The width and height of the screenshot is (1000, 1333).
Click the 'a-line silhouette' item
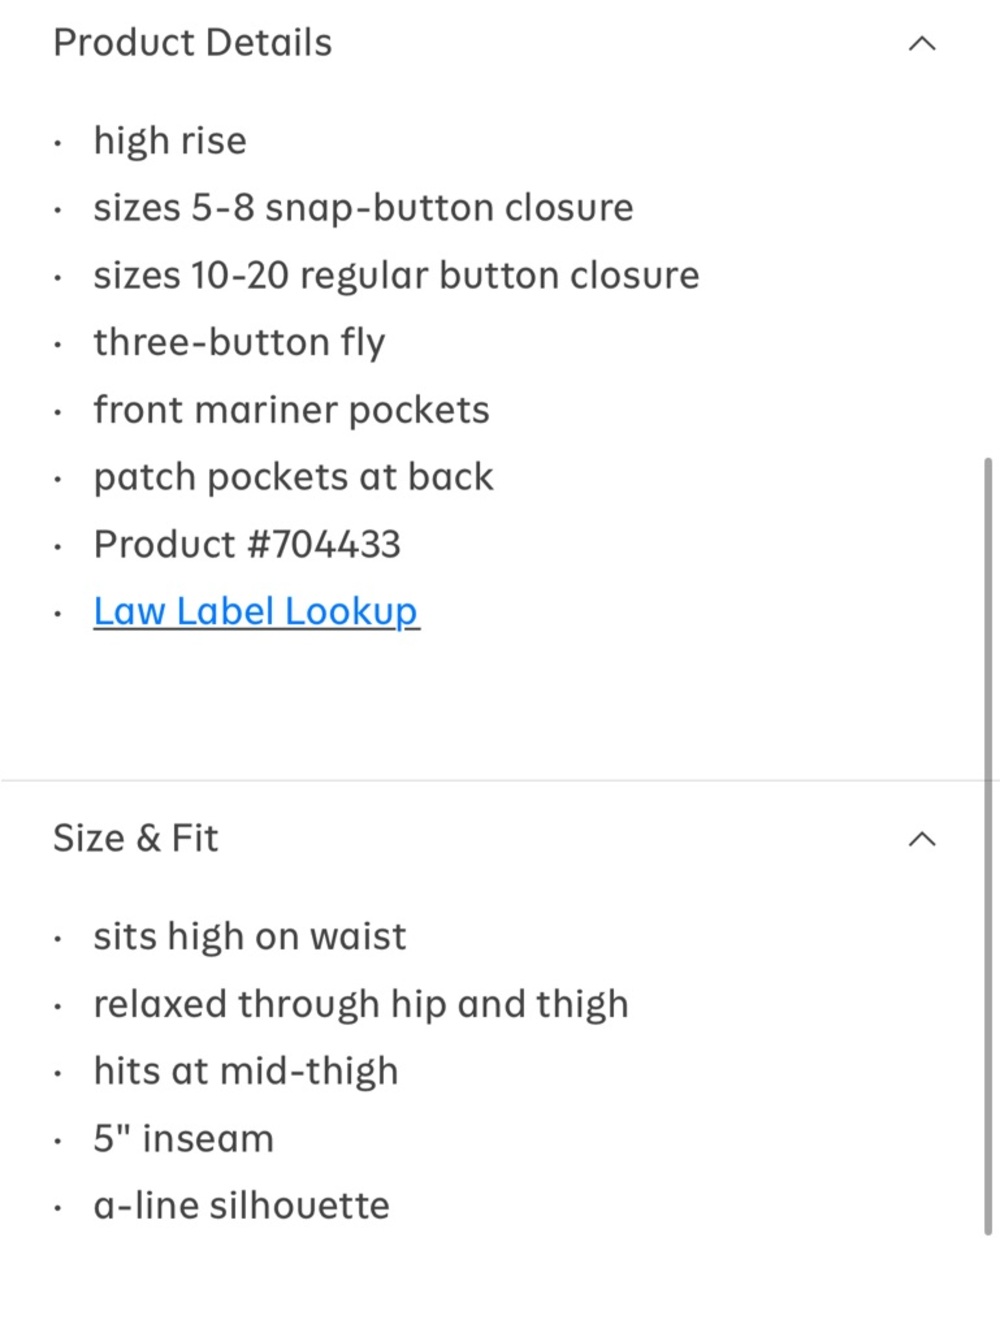(x=241, y=1206)
